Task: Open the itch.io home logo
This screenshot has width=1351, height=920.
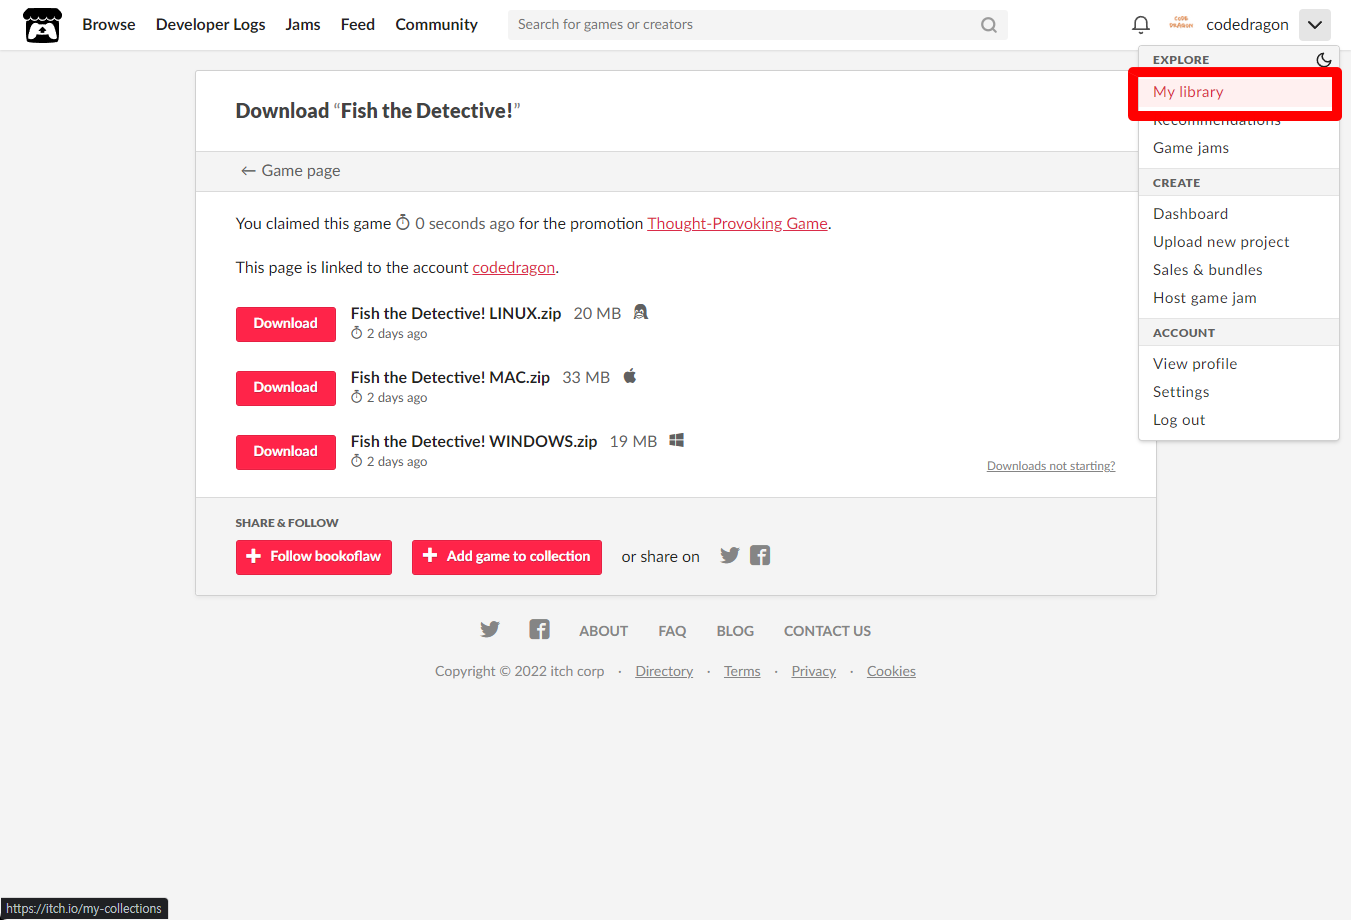Action: (42, 25)
